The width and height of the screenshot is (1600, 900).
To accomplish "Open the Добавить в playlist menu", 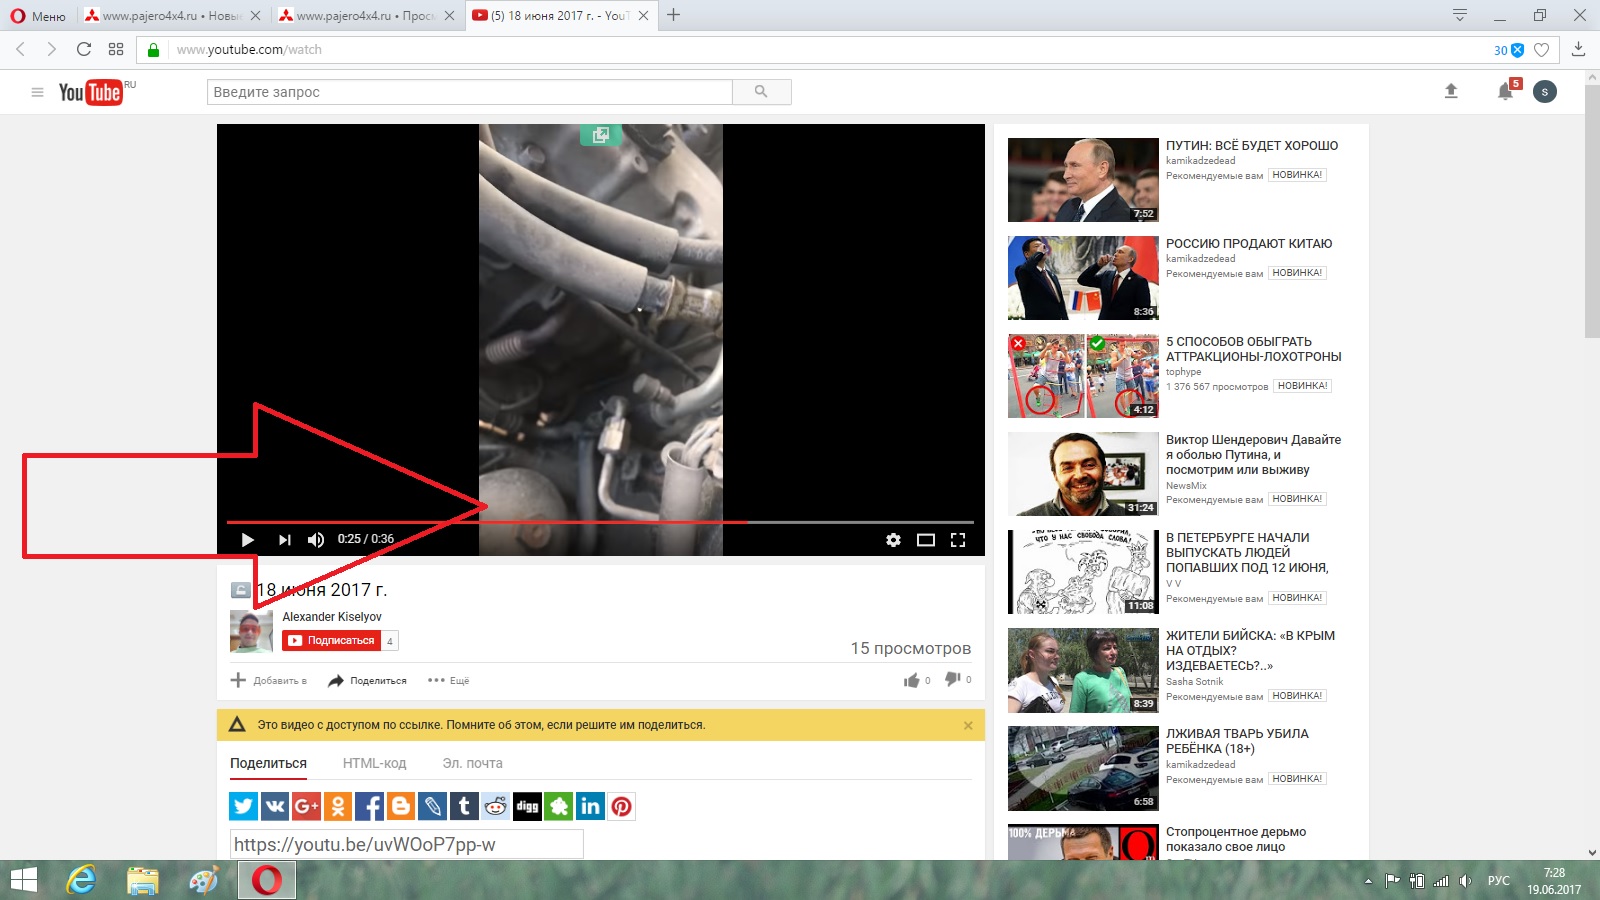I will [x=269, y=681].
